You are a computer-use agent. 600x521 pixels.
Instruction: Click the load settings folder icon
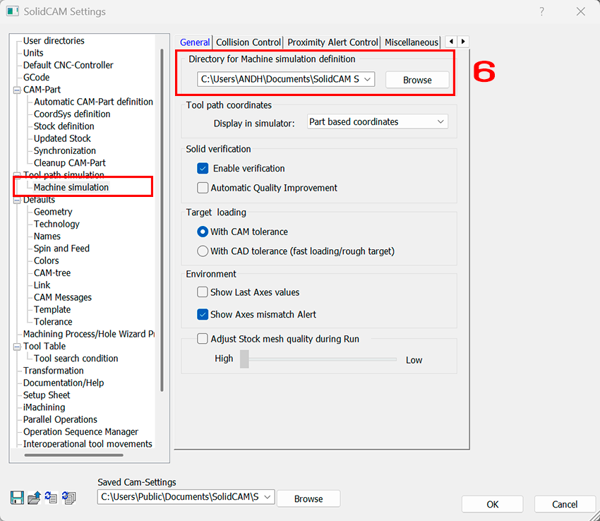(34, 497)
